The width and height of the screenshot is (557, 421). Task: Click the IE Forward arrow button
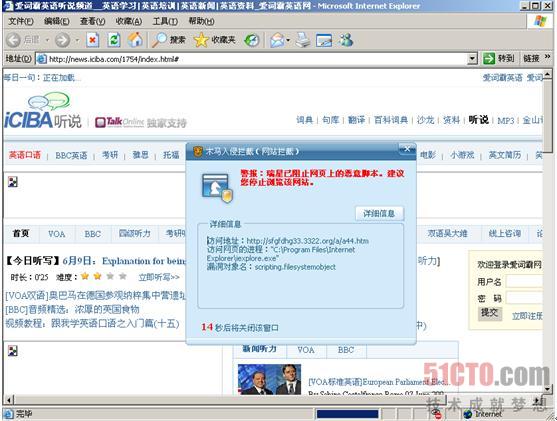(x=63, y=40)
